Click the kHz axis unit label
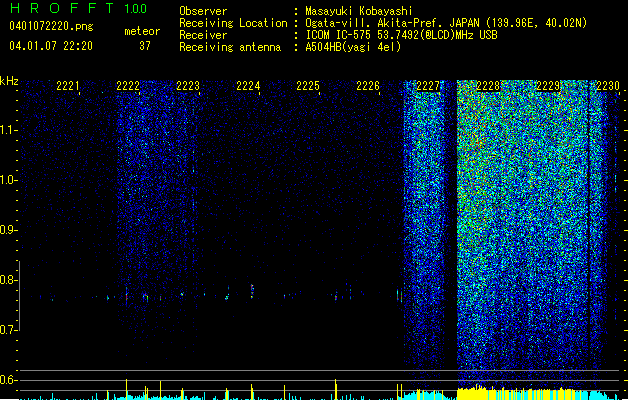The height and width of the screenshot is (400, 629). pos(9,81)
